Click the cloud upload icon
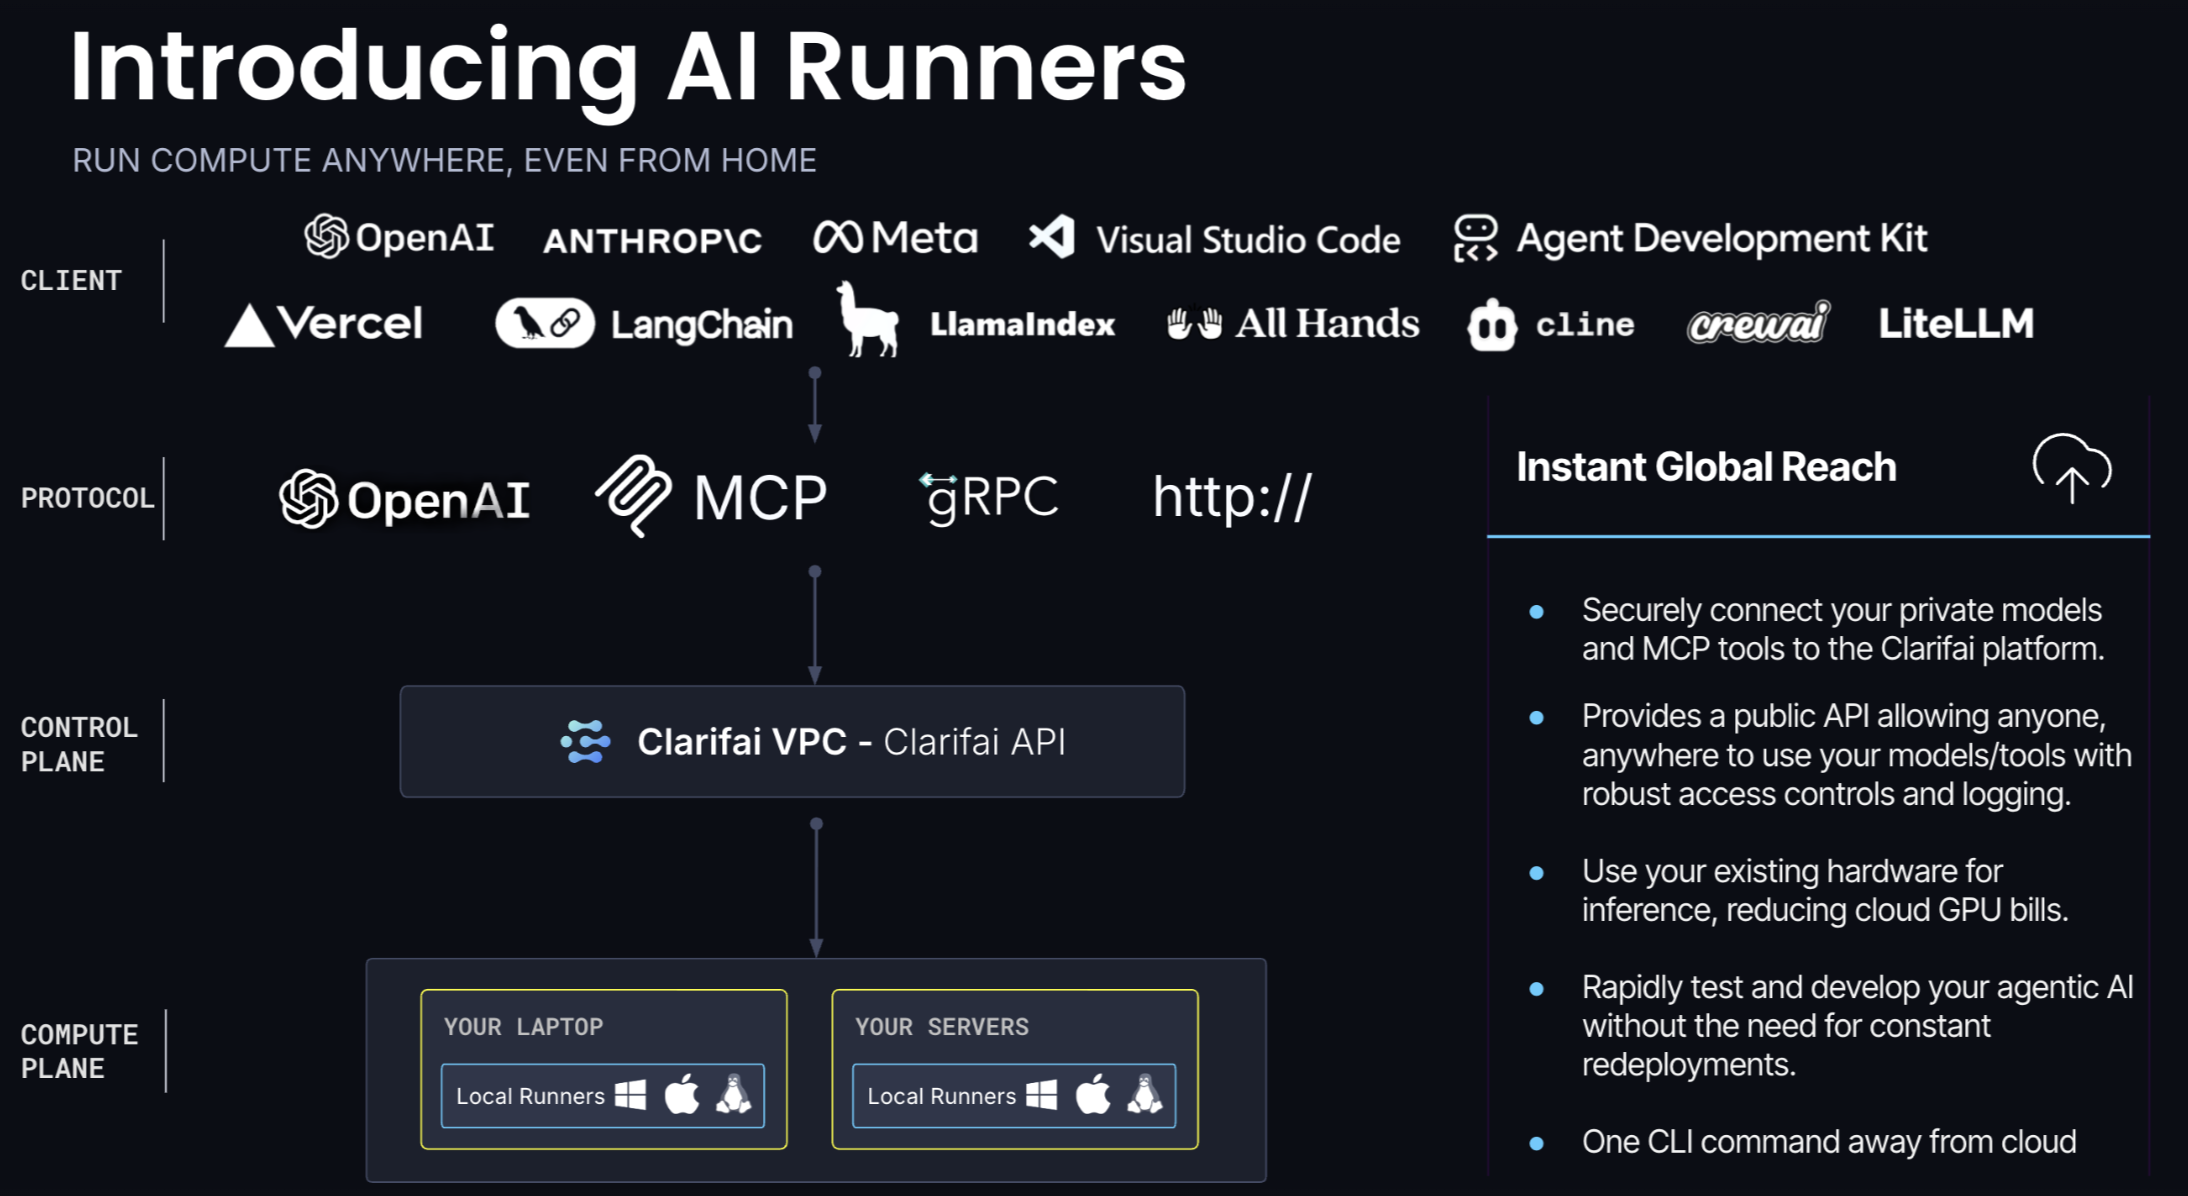Image resolution: width=2188 pixels, height=1196 pixels. pyautogui.click(x=2072, y=468)
